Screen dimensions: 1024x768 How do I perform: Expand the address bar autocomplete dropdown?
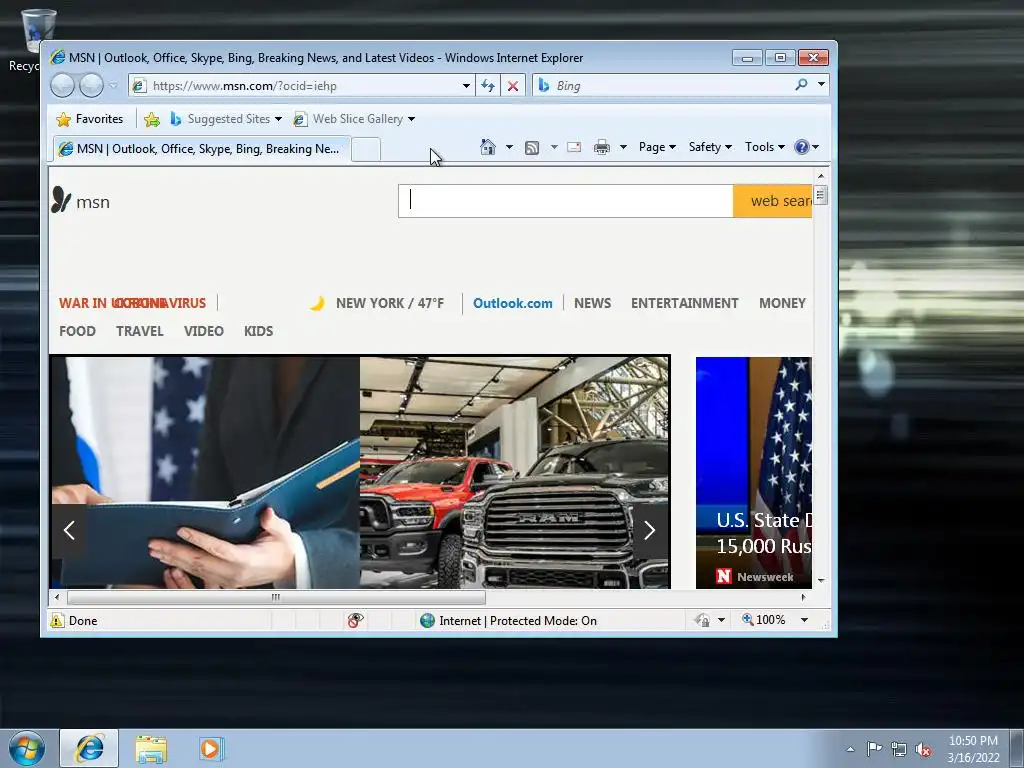466,86
